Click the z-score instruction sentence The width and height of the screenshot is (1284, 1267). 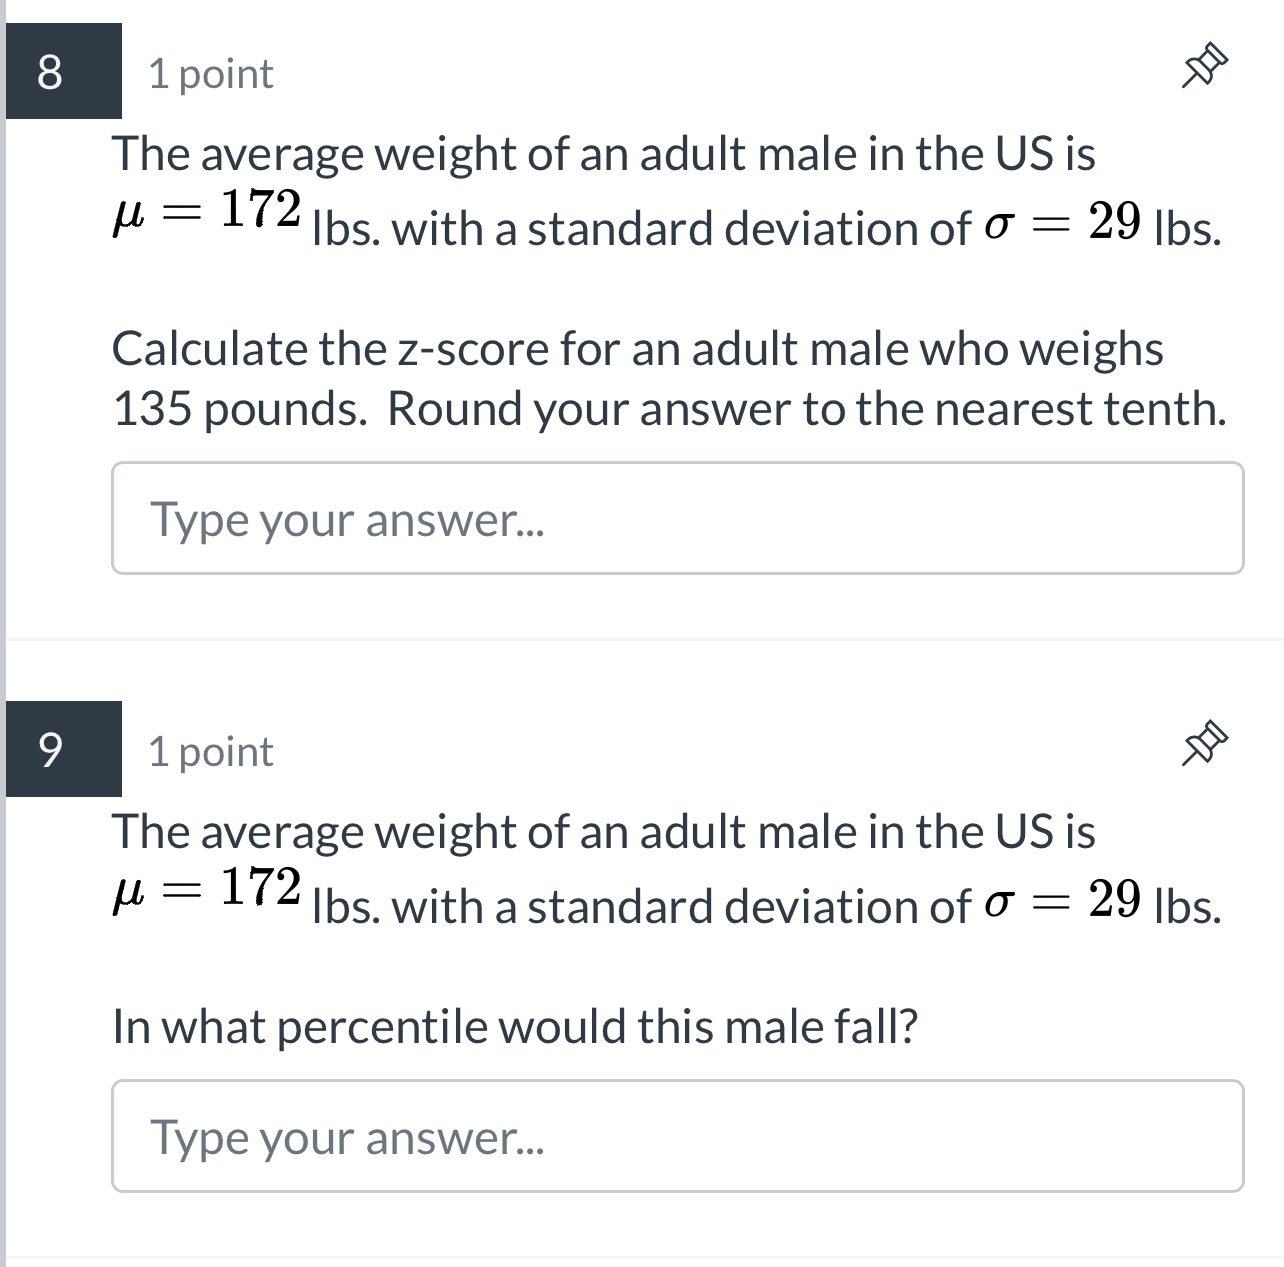[638, 377]
